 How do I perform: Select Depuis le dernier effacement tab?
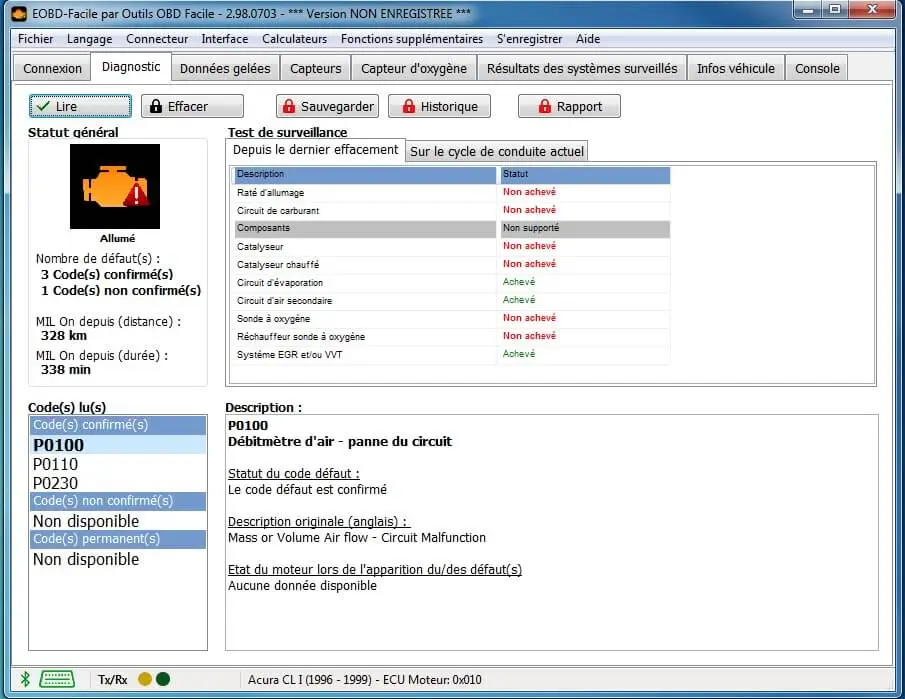[x=315, y=150]
